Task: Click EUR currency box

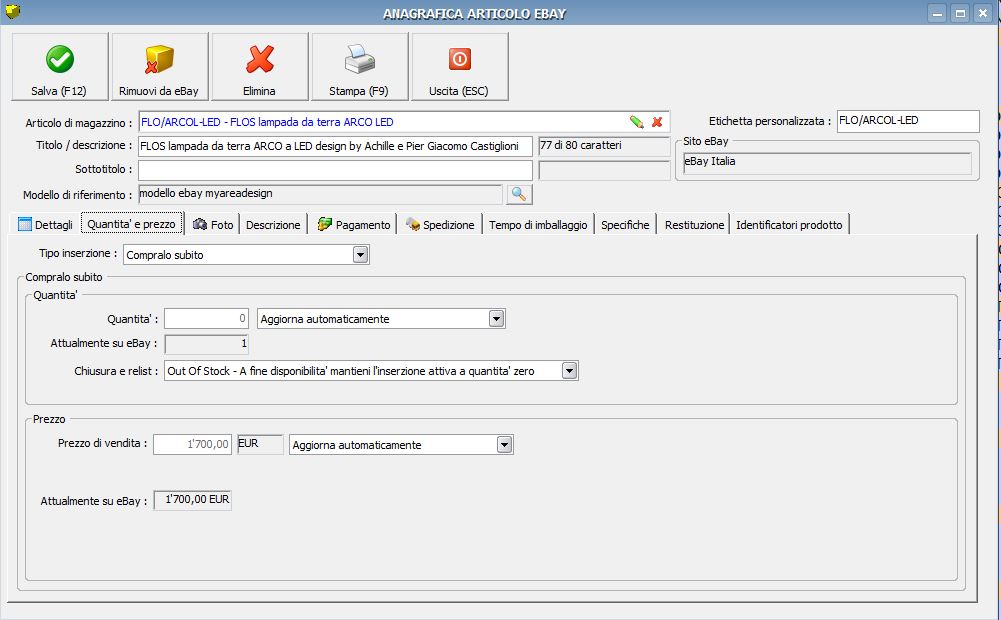Action: pos(260,444)
